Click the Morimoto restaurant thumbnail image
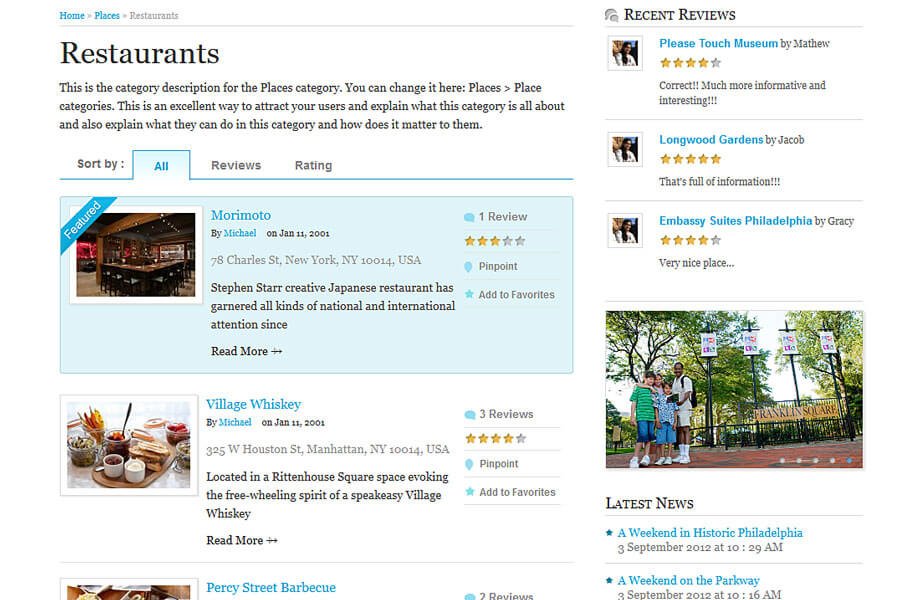Viewport: 920px width, 600px height. tap(135, 254)
